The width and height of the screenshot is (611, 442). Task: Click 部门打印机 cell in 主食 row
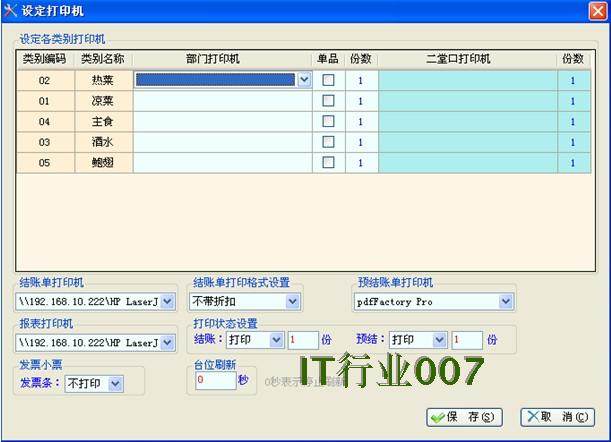click(x=223, y=122)
